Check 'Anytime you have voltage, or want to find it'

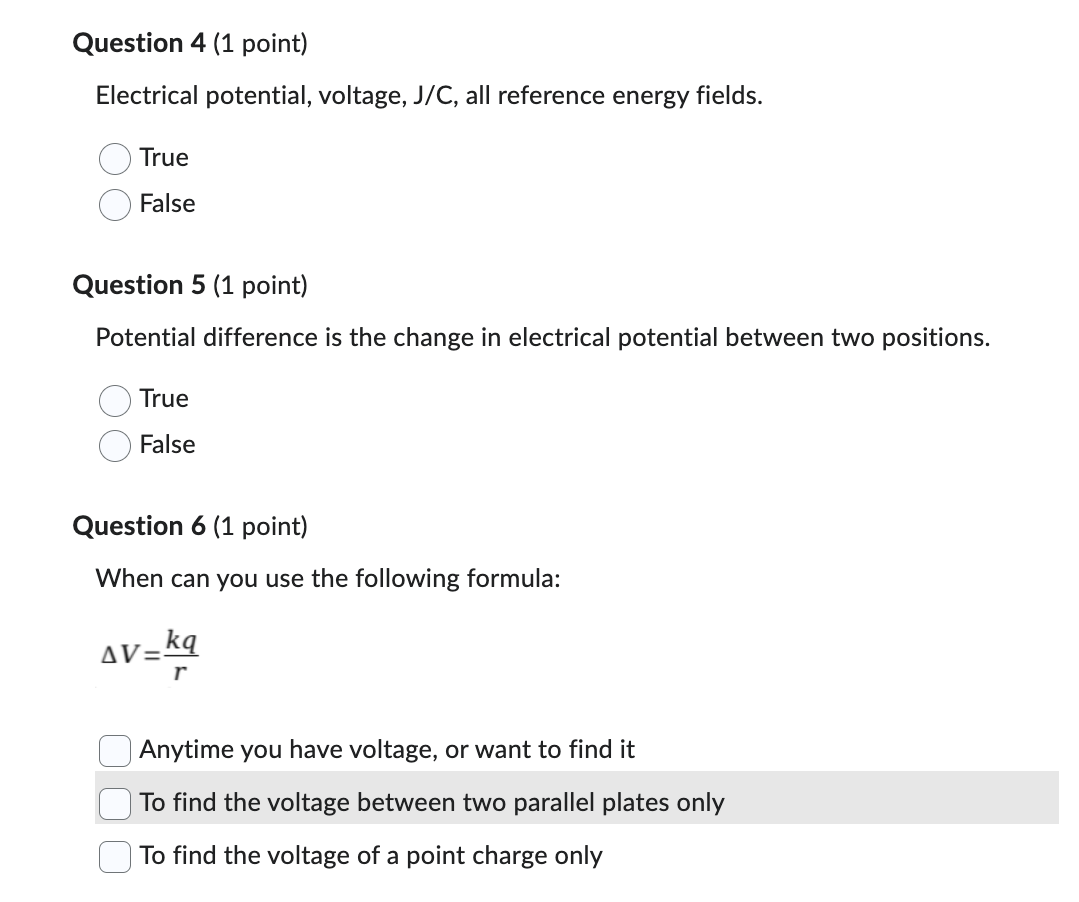(114, 751)
